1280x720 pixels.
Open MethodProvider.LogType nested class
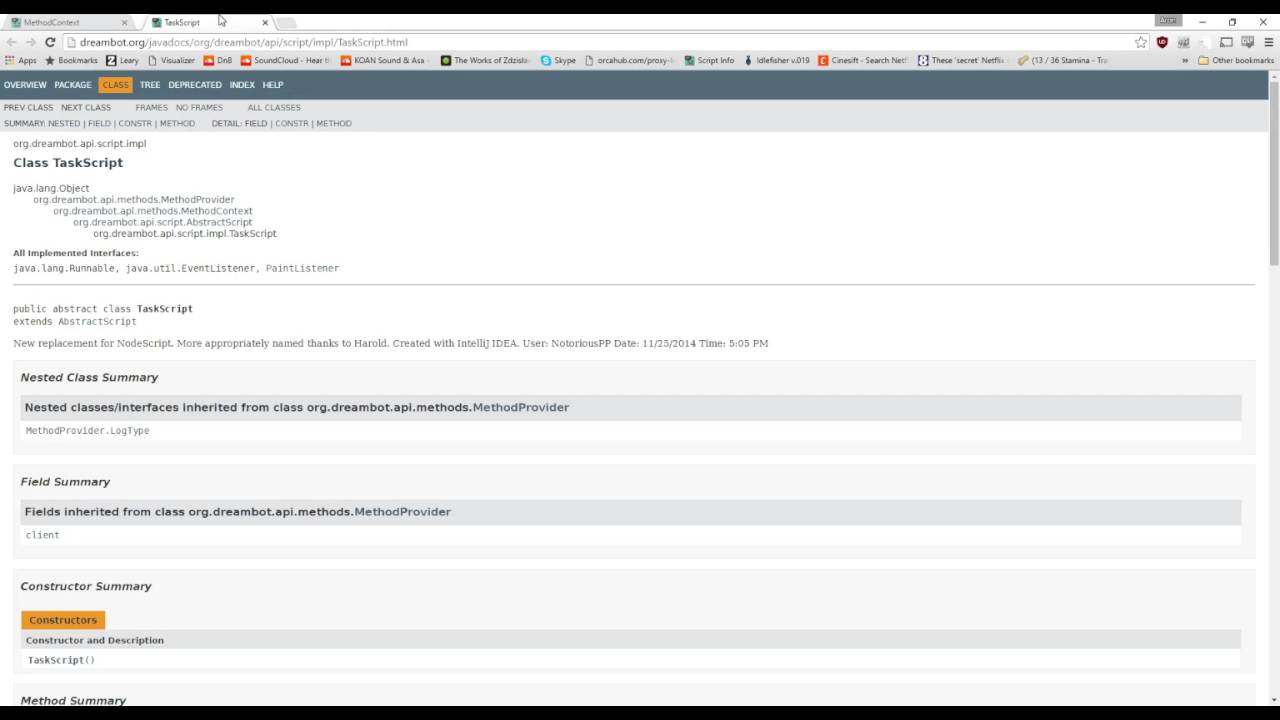click(87, 430)
